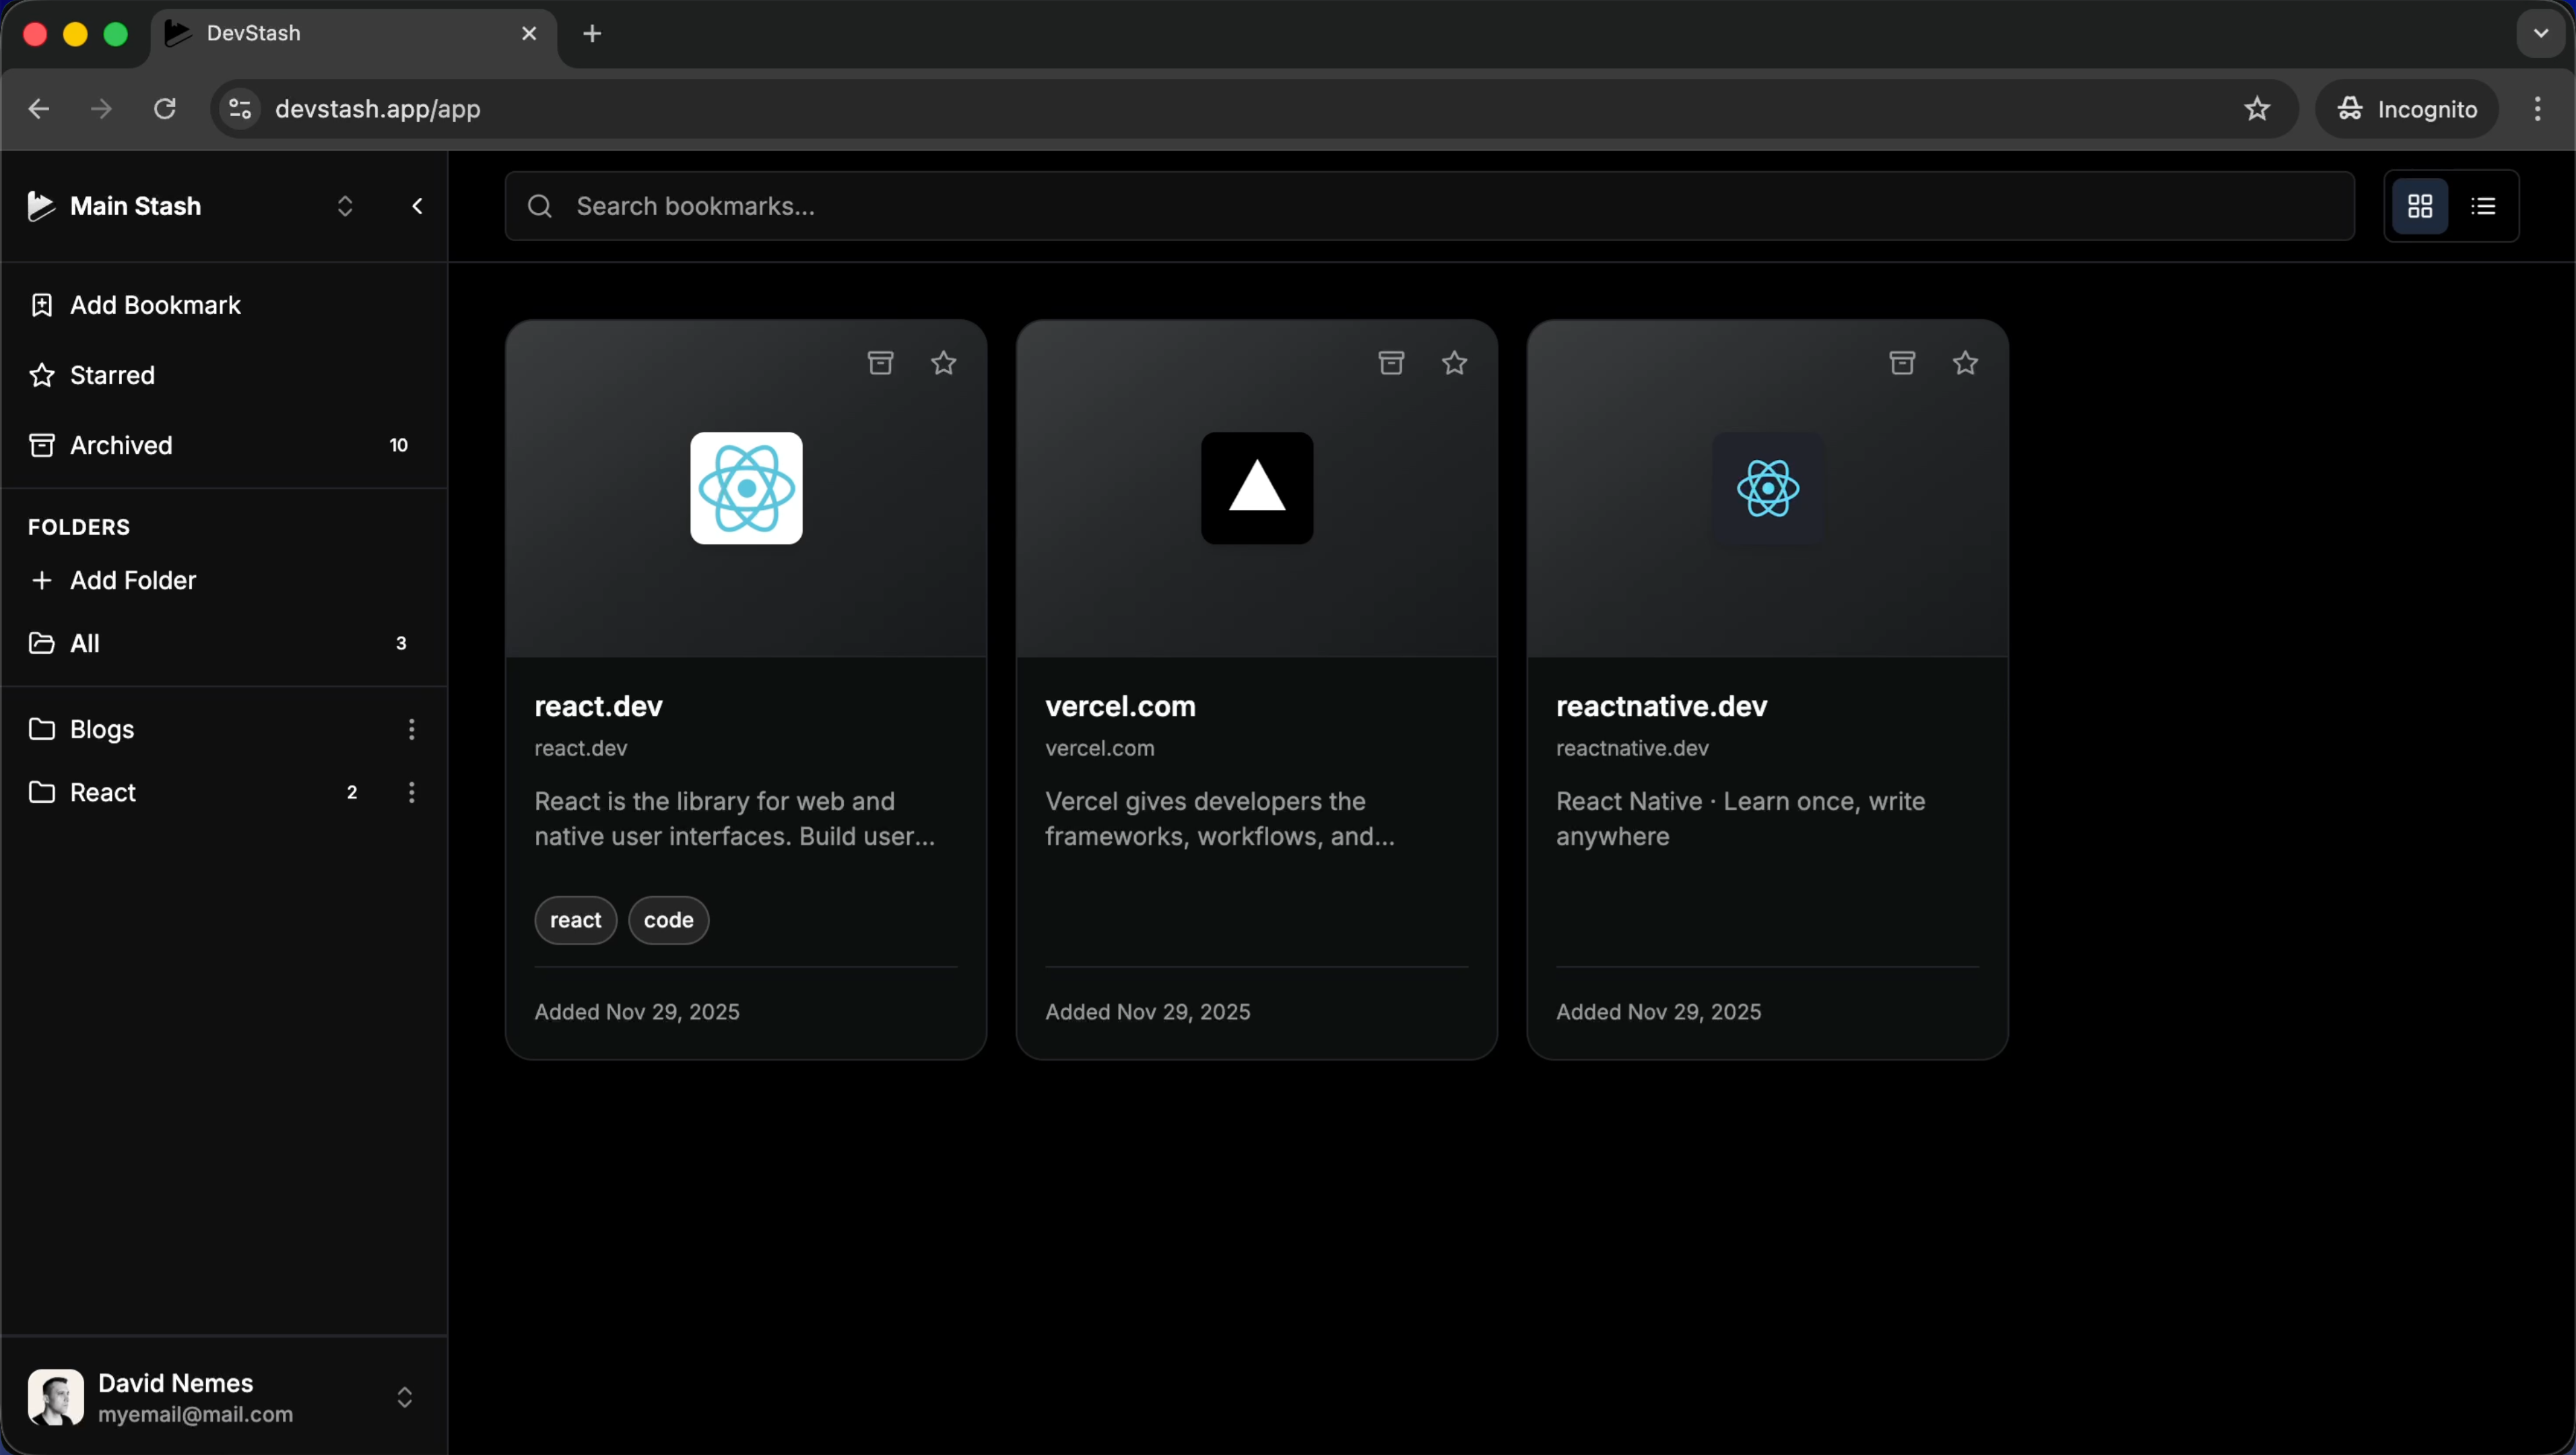Viewport: 2576px width, 1455px height.
Task: Reload the page in browser
Action: click(165, 109)
